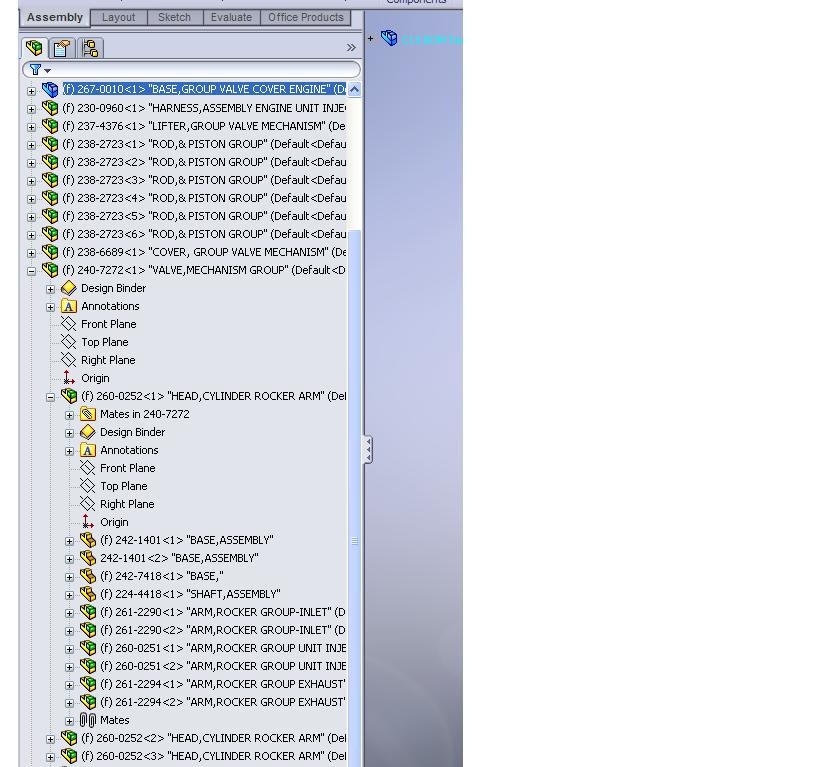Click the Mates in 240-7272 folder icon
Image resolution: width=840 pixels, height=767 pixels.
click(88, 414)
